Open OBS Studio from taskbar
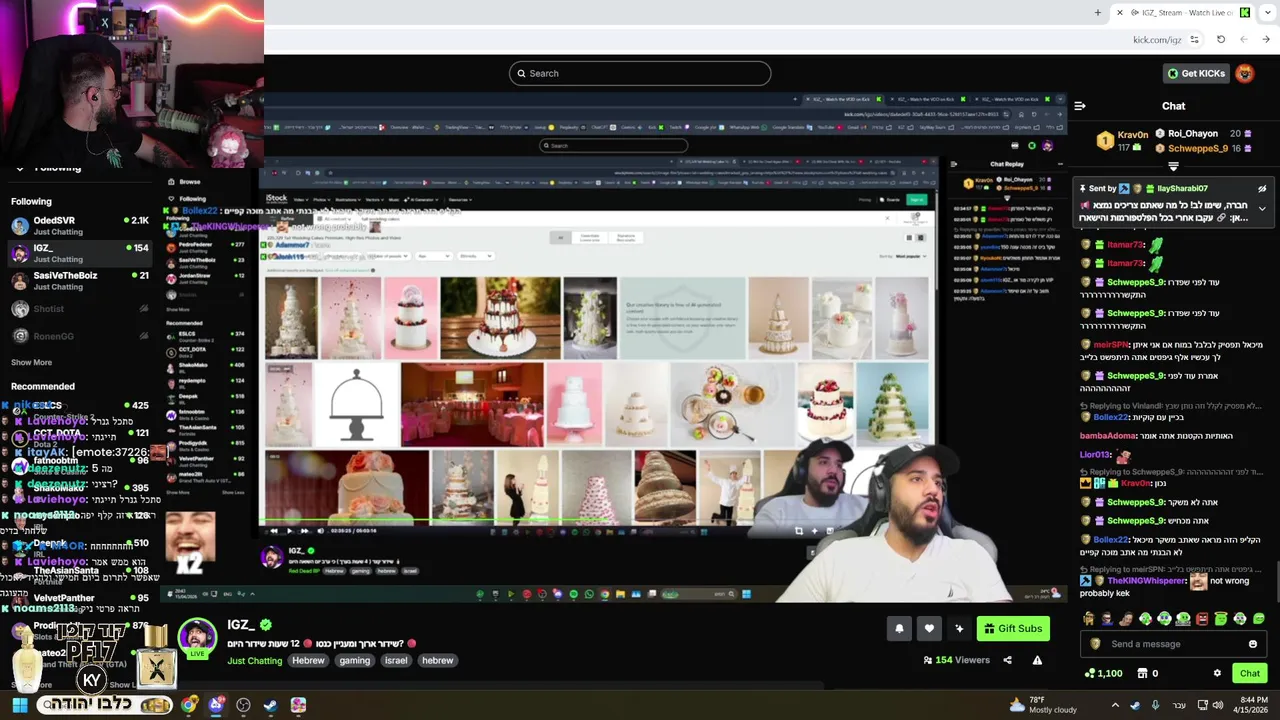 pyautogui.click(x=243, y=705)
